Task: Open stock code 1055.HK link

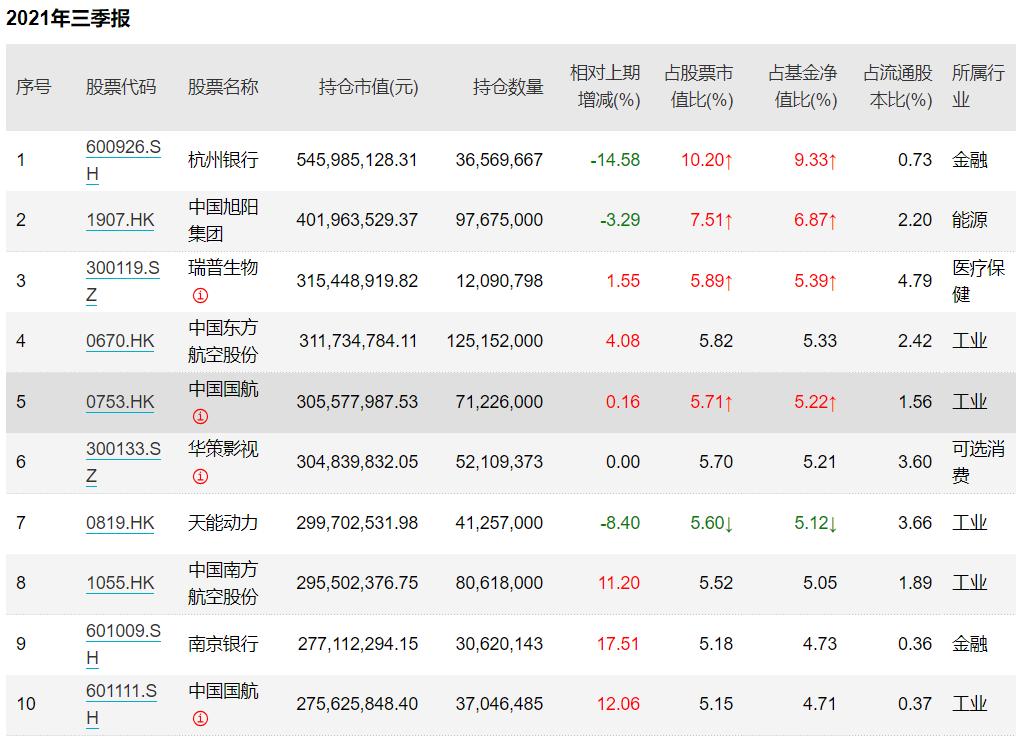Action: point(121,583)
